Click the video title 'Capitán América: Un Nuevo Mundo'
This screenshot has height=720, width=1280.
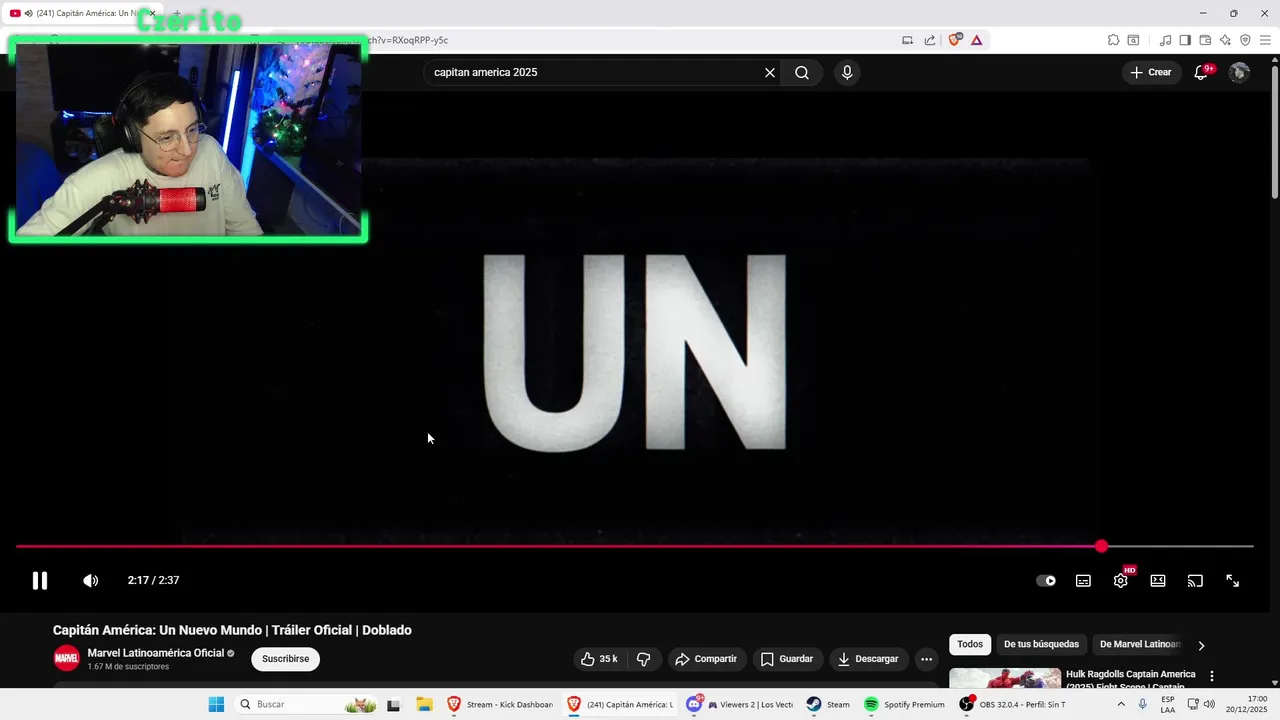232,630
